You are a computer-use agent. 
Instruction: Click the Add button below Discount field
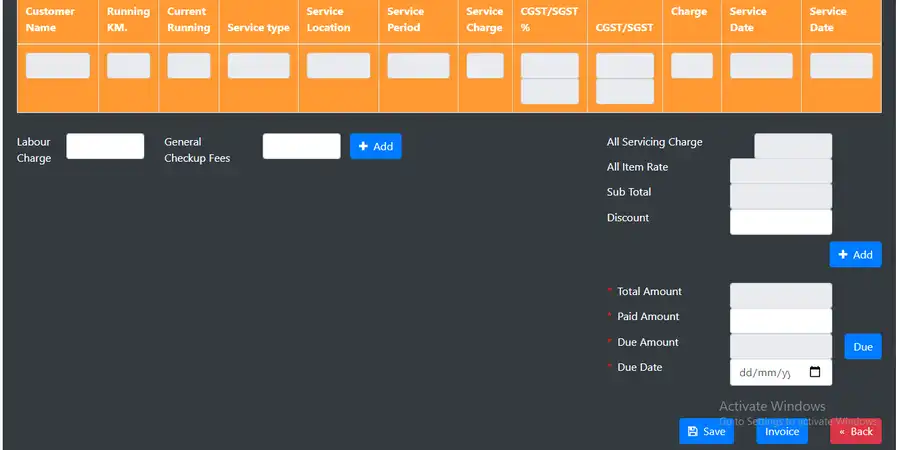(855, 254)
